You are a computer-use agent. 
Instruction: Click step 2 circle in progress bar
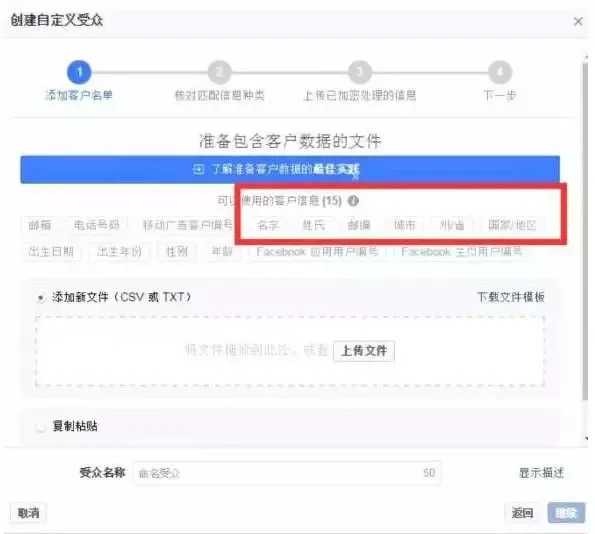[x=219, y=72]
